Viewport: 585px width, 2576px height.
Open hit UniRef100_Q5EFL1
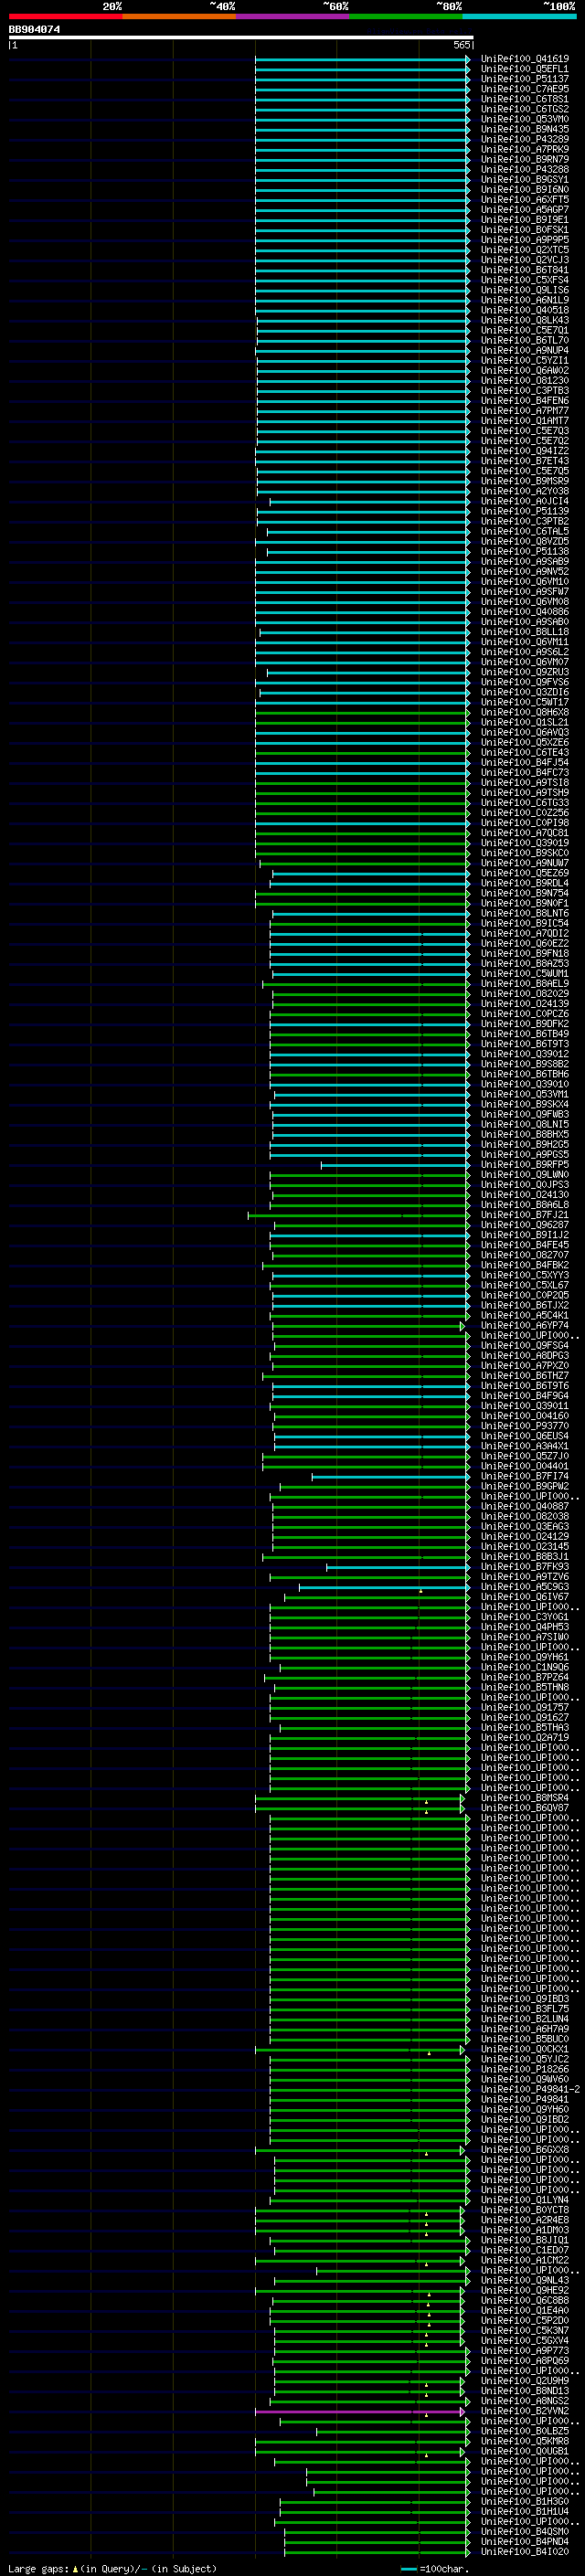coord(524,69)
